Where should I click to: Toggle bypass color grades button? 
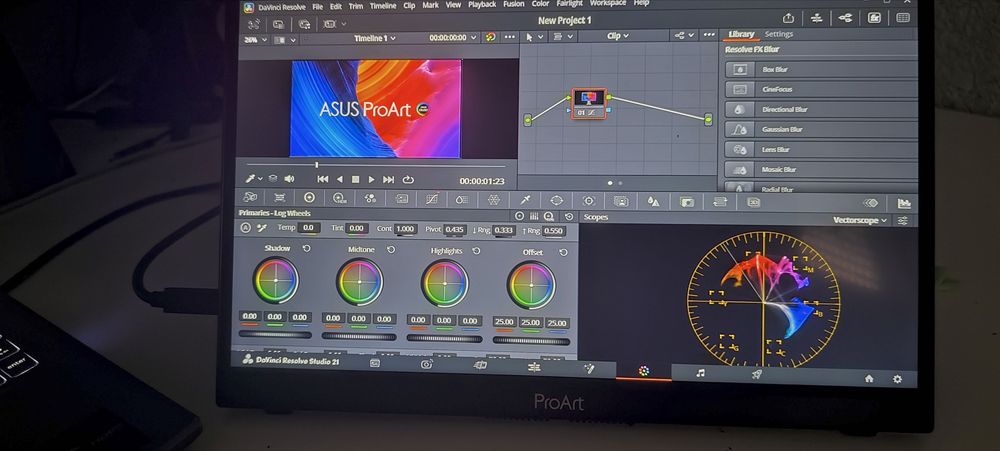click(490, 37)
